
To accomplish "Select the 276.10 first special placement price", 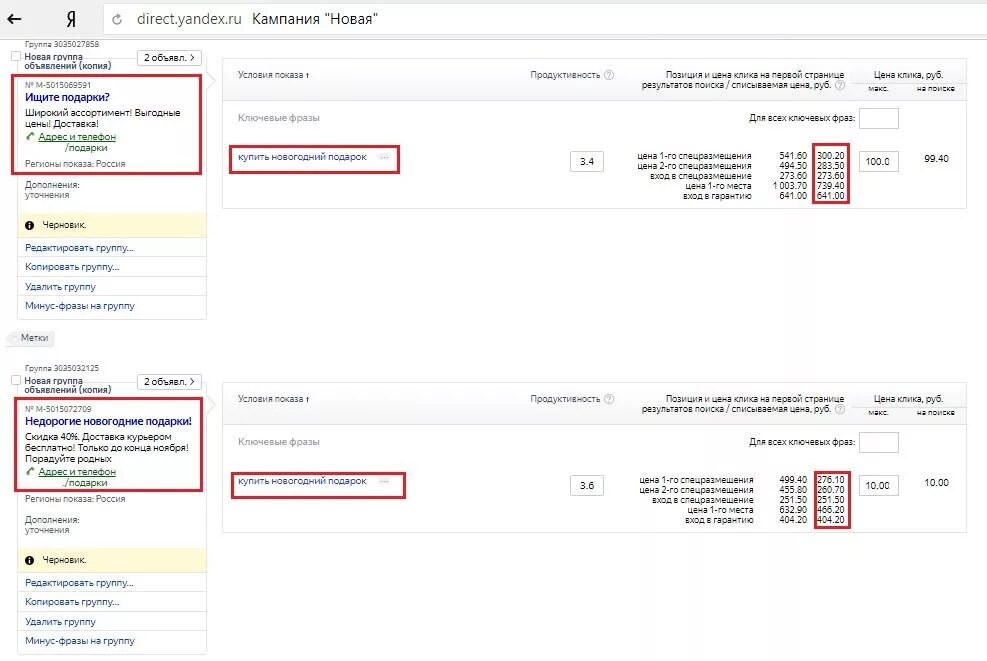I will (831, 480).
